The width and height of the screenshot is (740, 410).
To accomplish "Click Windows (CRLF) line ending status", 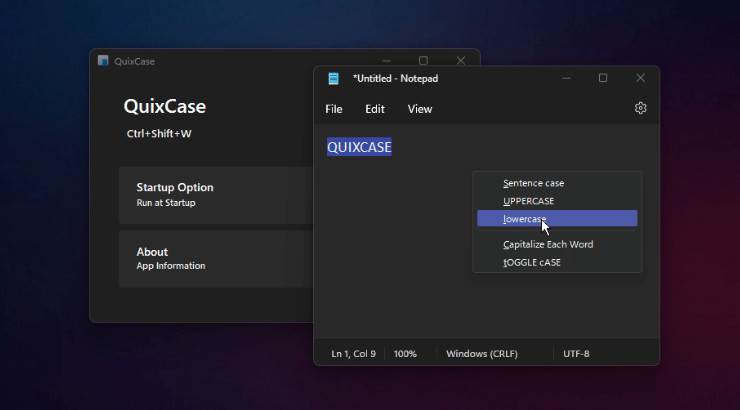I will 482,353.
